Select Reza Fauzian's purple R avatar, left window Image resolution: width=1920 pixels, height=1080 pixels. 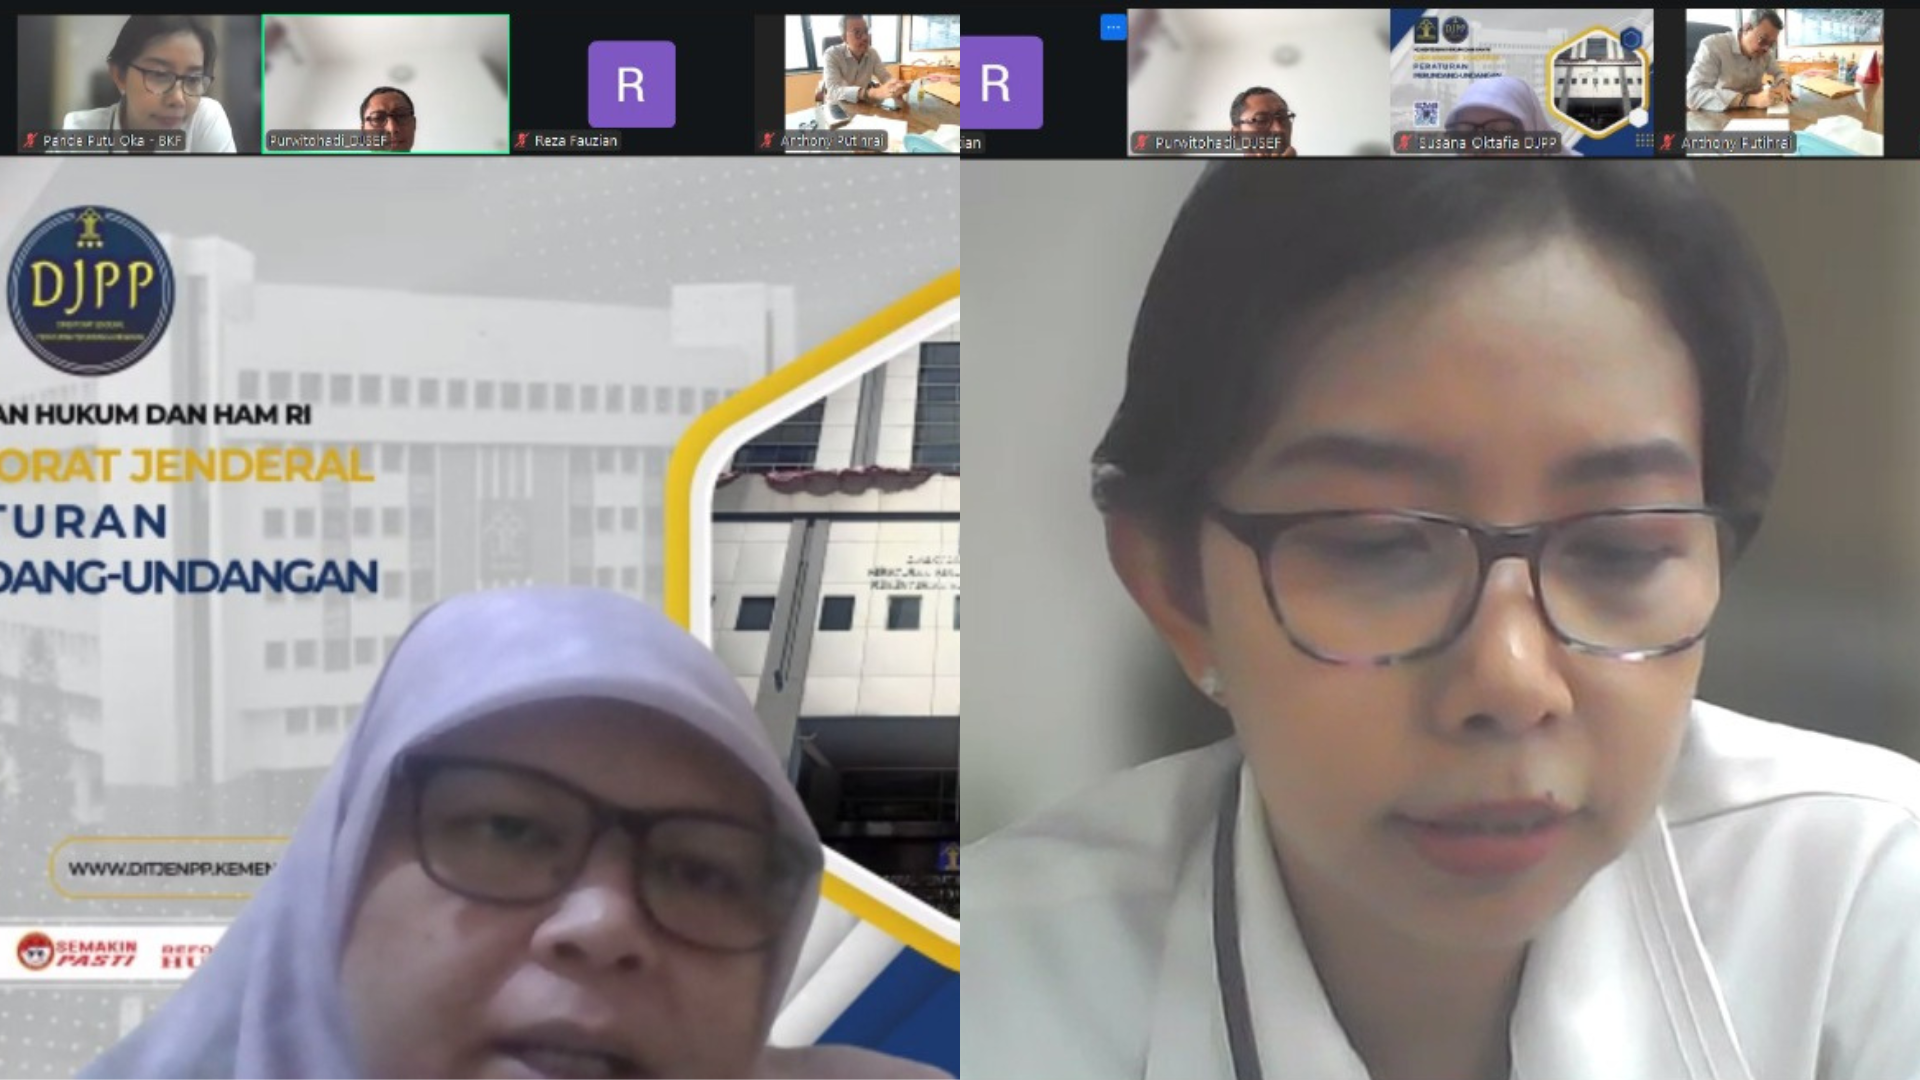pyautogui.click(x=631, y=84)
